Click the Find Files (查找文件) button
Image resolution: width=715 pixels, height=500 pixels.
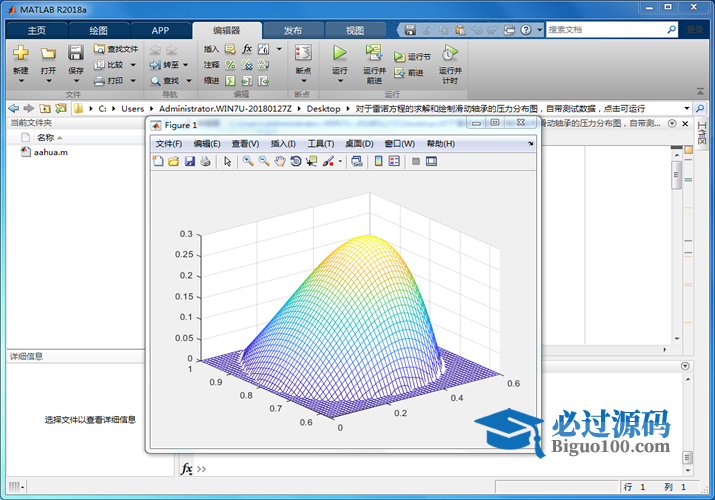[x=116, y=49]
